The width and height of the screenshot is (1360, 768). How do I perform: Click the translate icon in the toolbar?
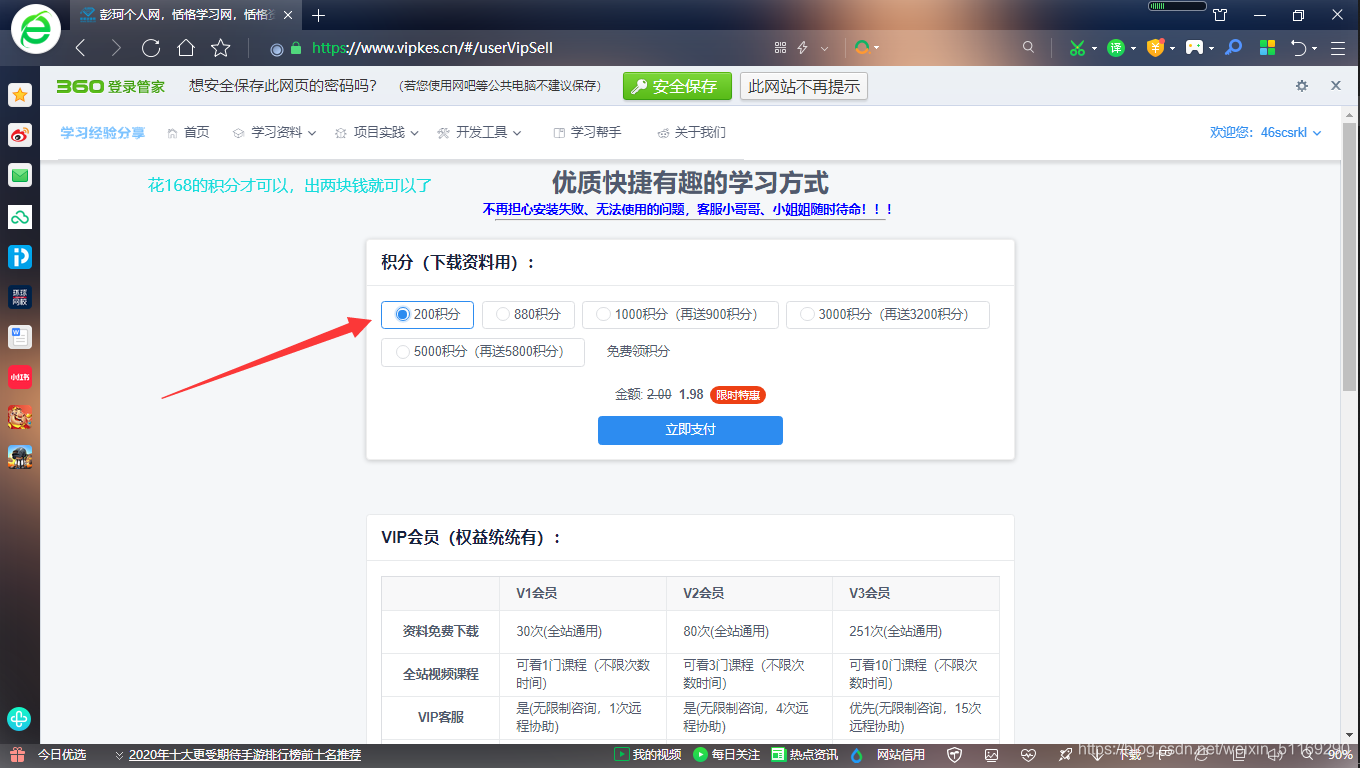point(1114,47)
